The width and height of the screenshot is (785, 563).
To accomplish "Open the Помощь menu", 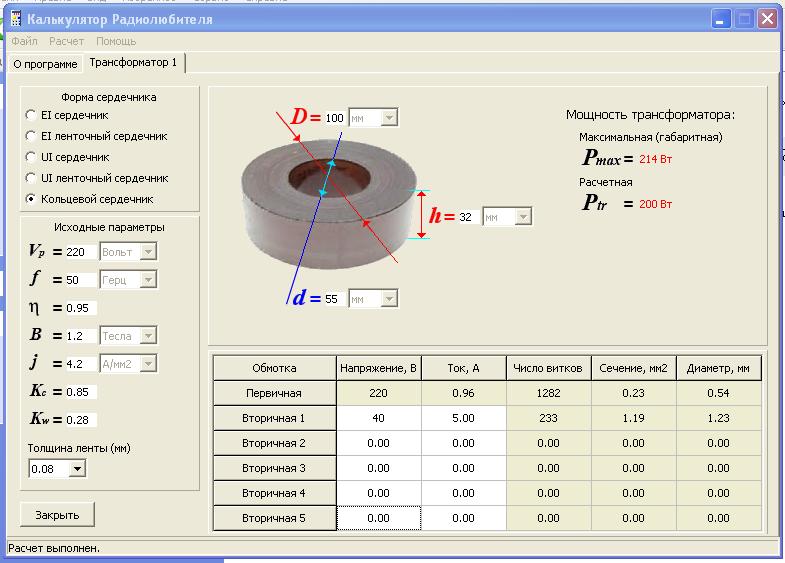I will tap(116, 41).
